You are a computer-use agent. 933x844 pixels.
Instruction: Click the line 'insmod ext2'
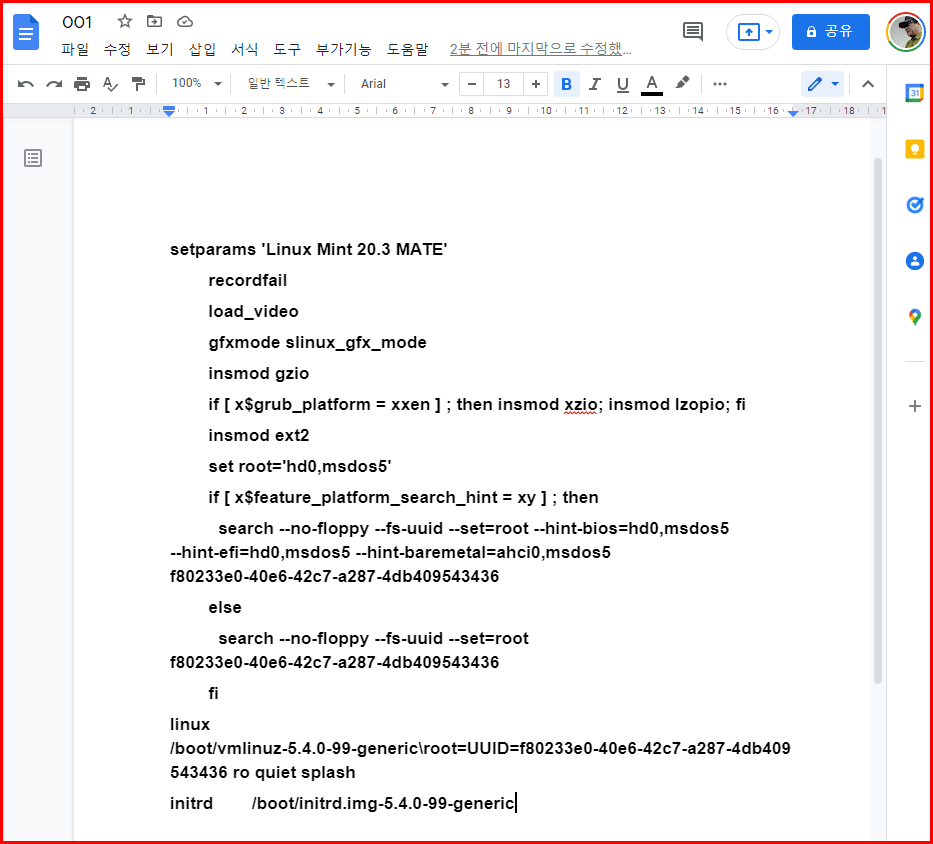(259, 436)
